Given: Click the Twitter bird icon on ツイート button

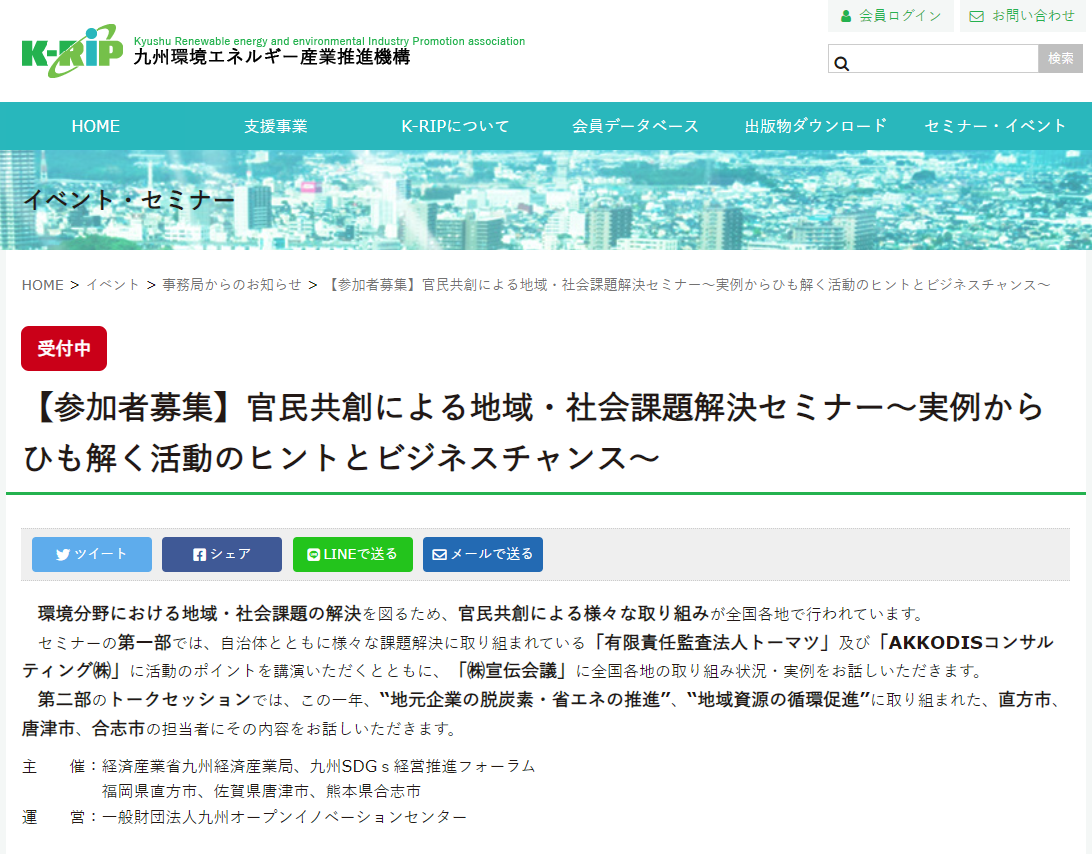Looking at the screenshot, I should pyautogui.click(x=64, y=554).
